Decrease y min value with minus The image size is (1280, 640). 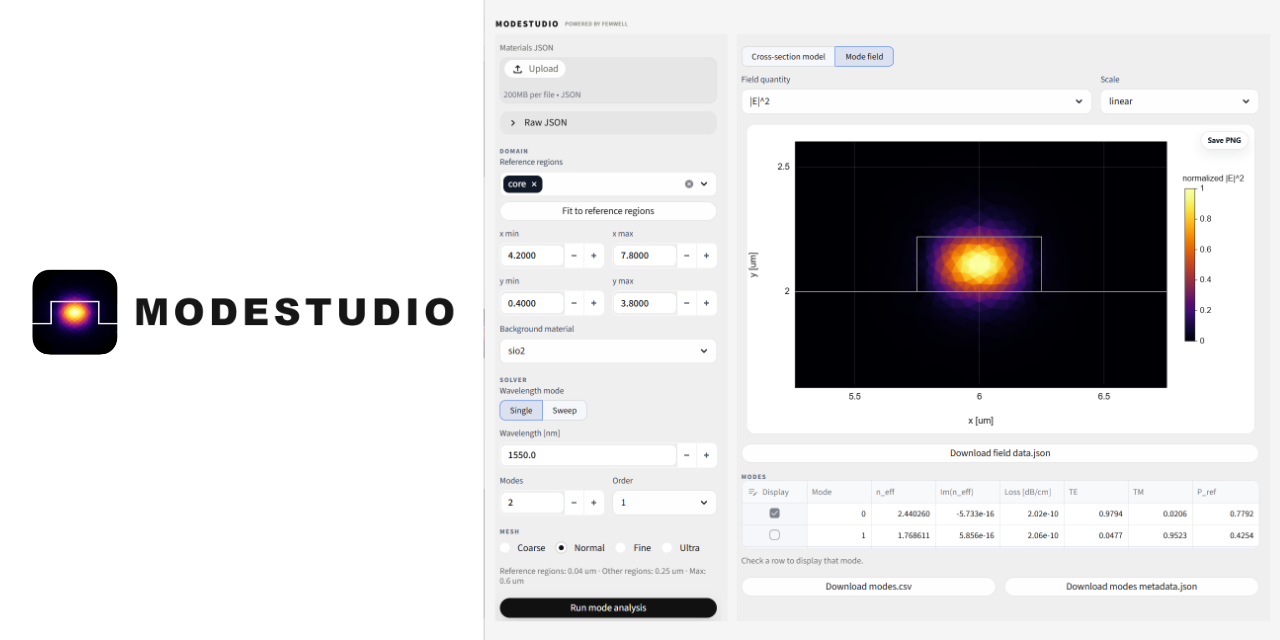coord(574,303)
